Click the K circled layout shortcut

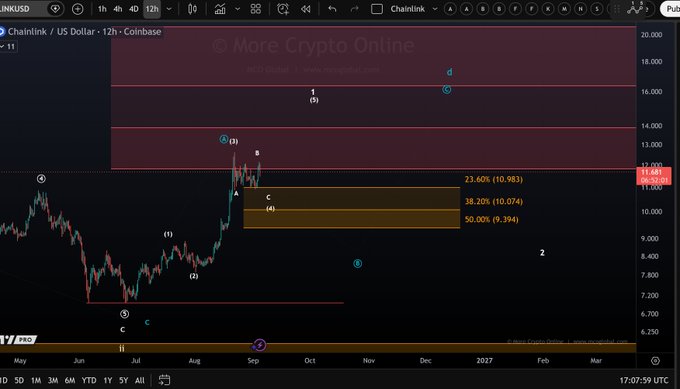coord(548,9)
